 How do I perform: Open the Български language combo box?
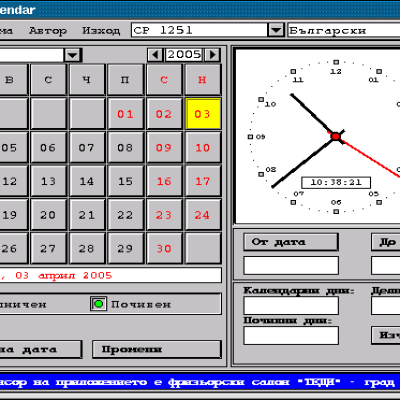[344, 30]
